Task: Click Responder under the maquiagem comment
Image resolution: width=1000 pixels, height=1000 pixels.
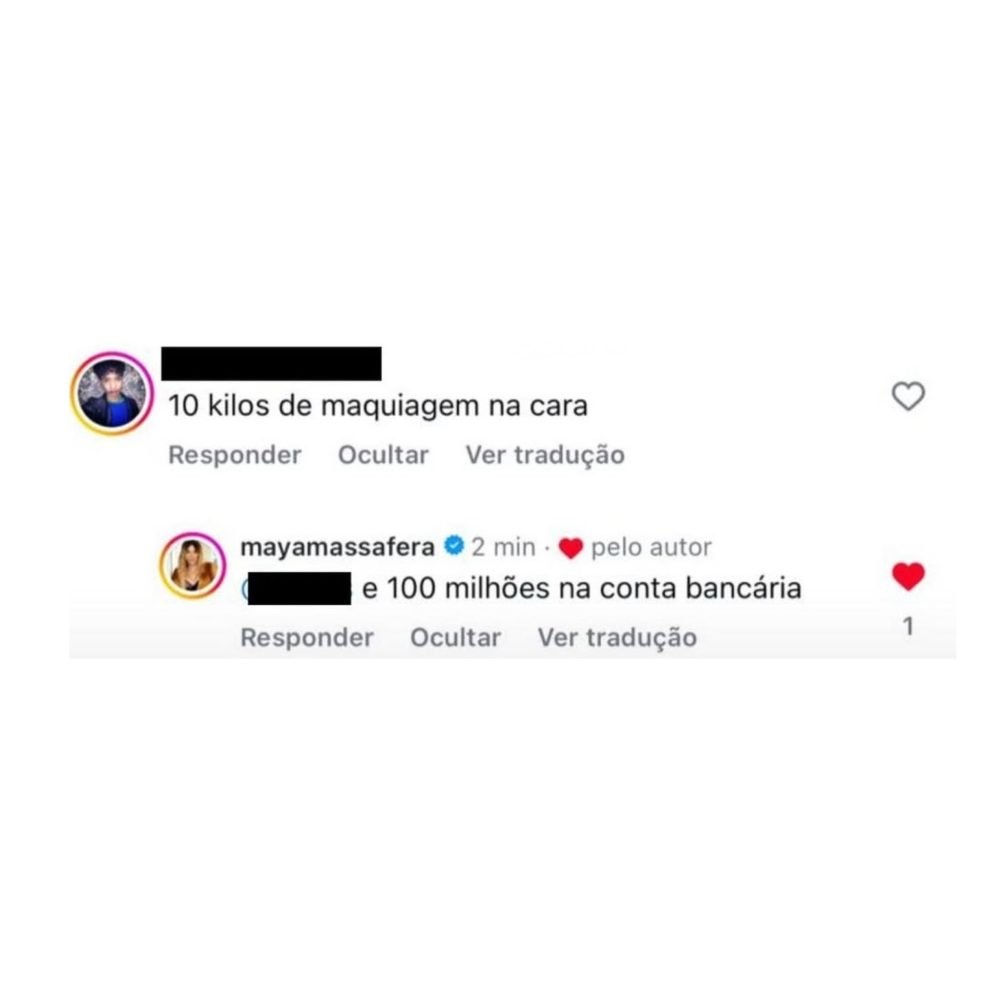Action: click(234, 455)
